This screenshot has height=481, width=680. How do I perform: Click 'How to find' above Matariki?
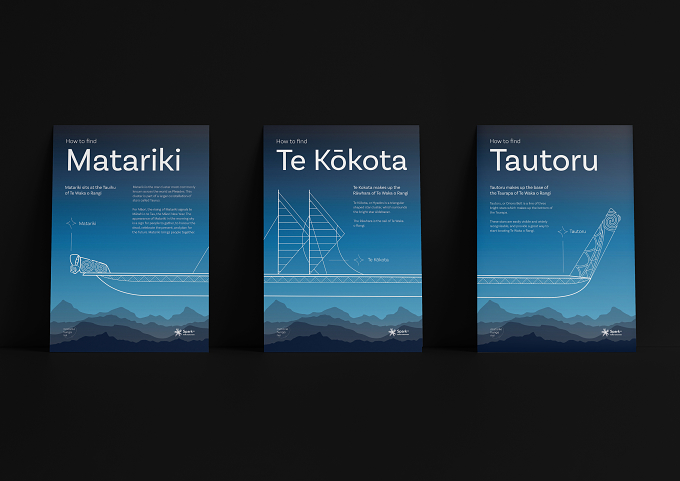coord(81,141)
